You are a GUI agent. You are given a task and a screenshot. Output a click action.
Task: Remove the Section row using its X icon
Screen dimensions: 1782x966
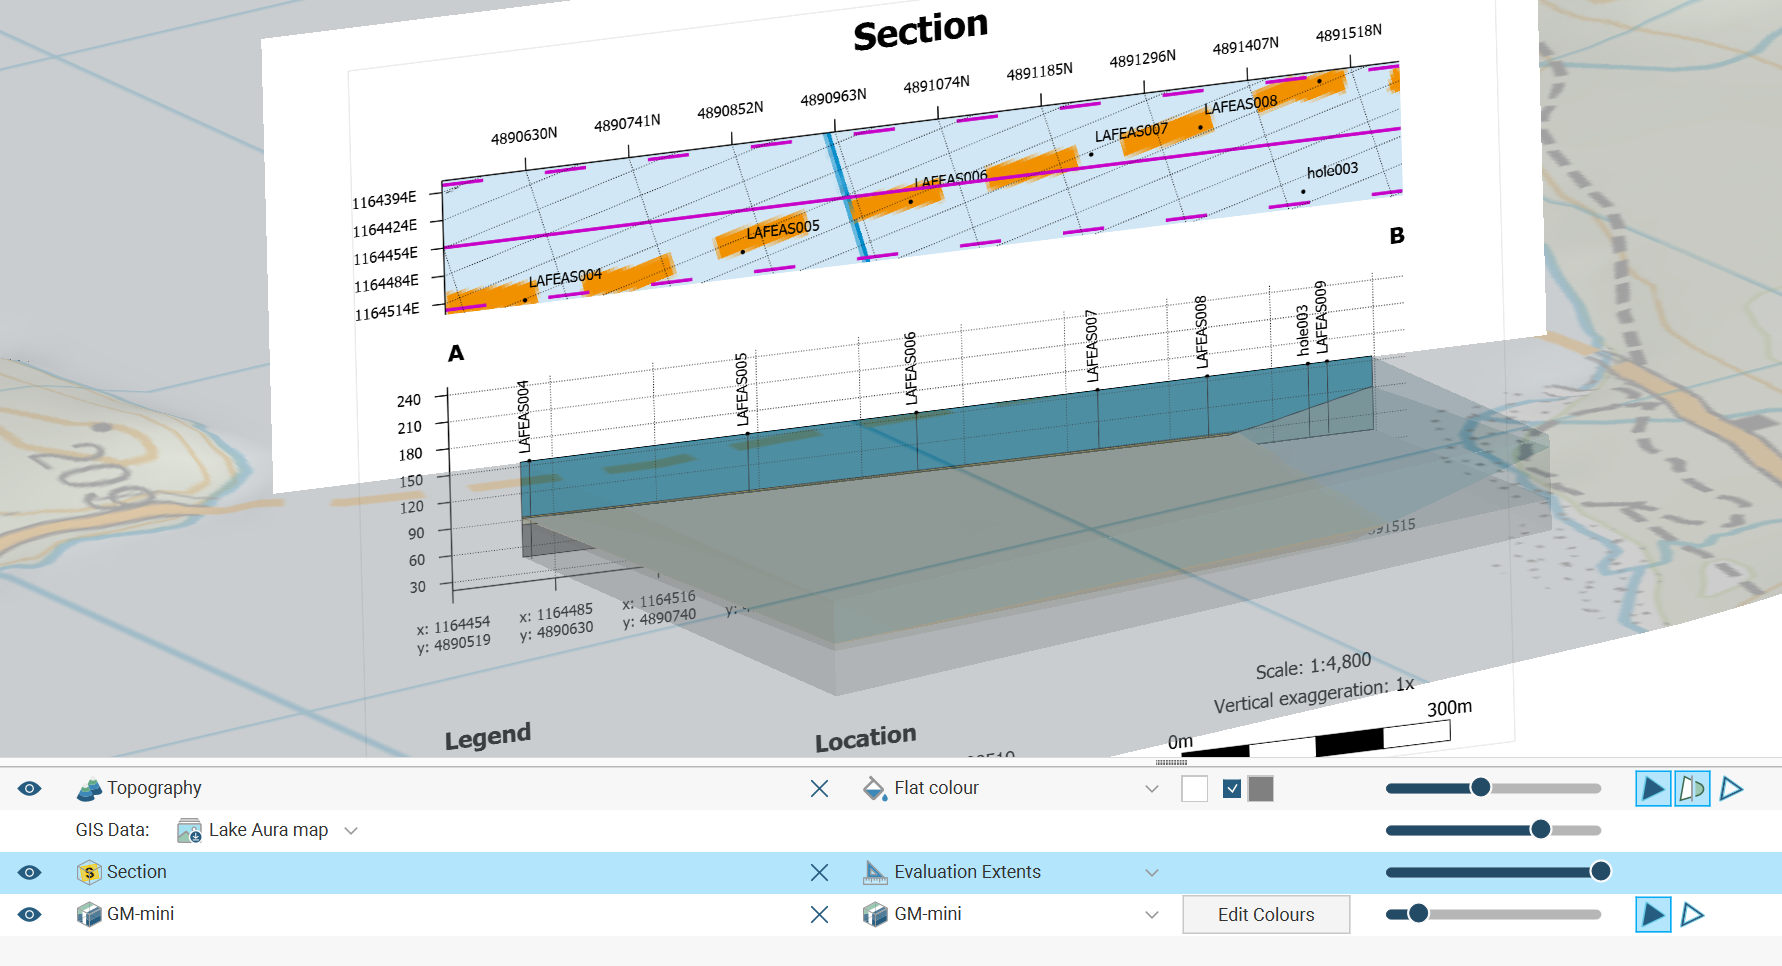point(819,873)
